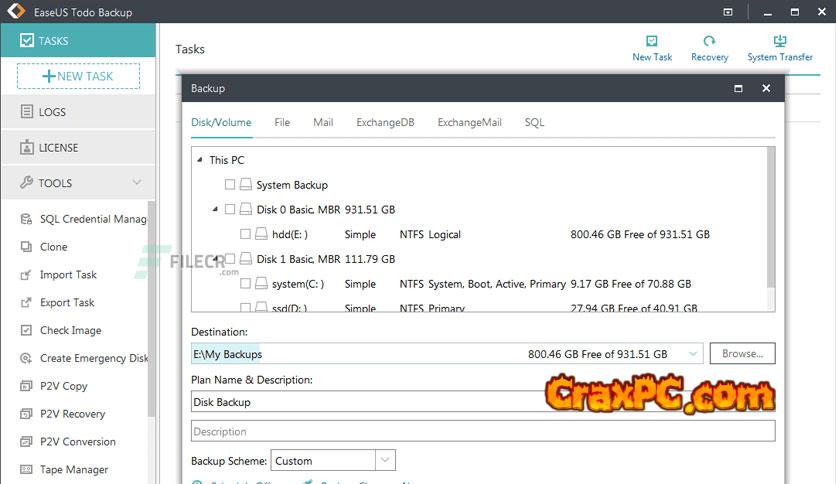Tick the System Backup checkbox
Image resolution: width=836 pixels, height=484 pixels.
(231, 185)
